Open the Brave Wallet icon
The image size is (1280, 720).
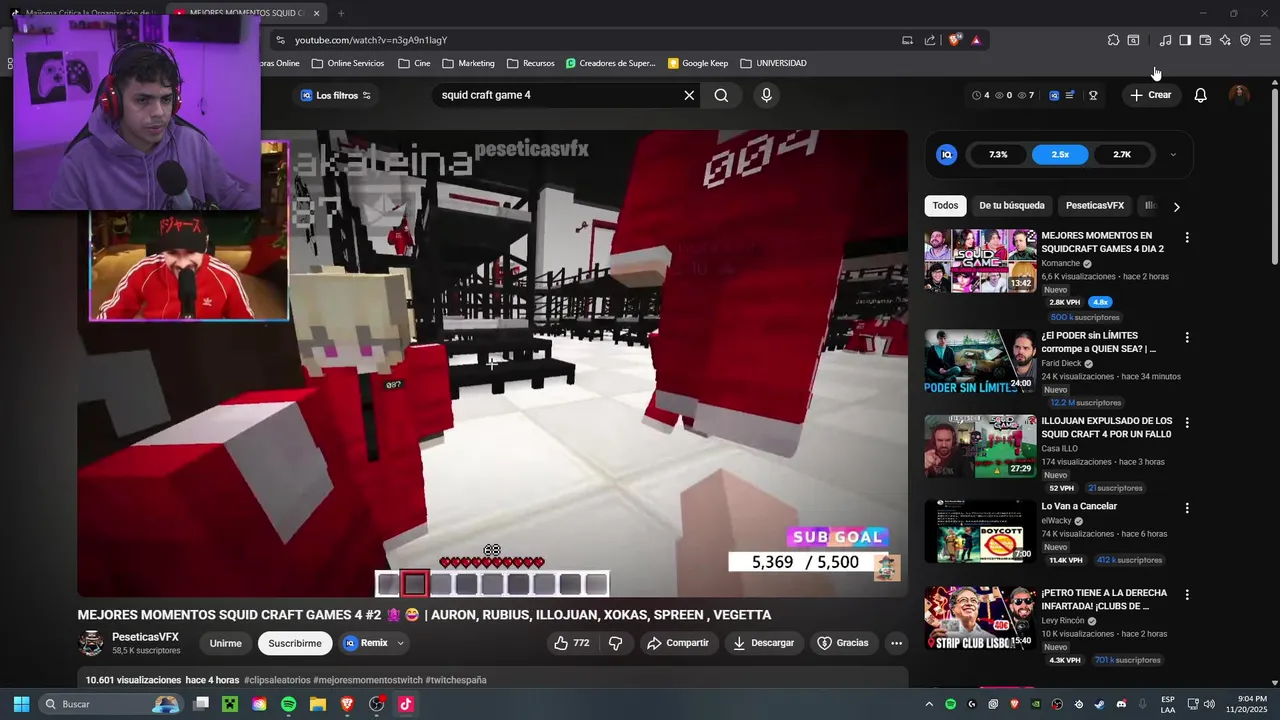tap(1205, 40)
